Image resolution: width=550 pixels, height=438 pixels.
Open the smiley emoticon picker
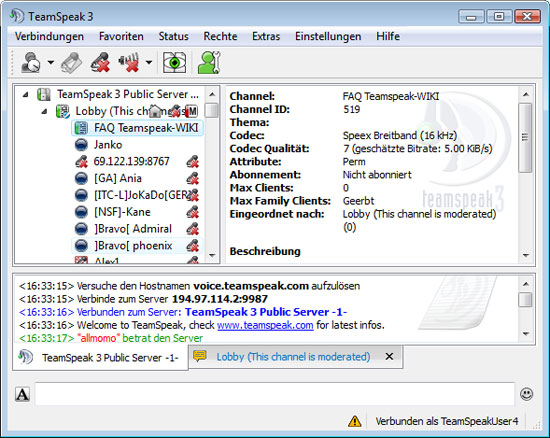tap(526, 394)
